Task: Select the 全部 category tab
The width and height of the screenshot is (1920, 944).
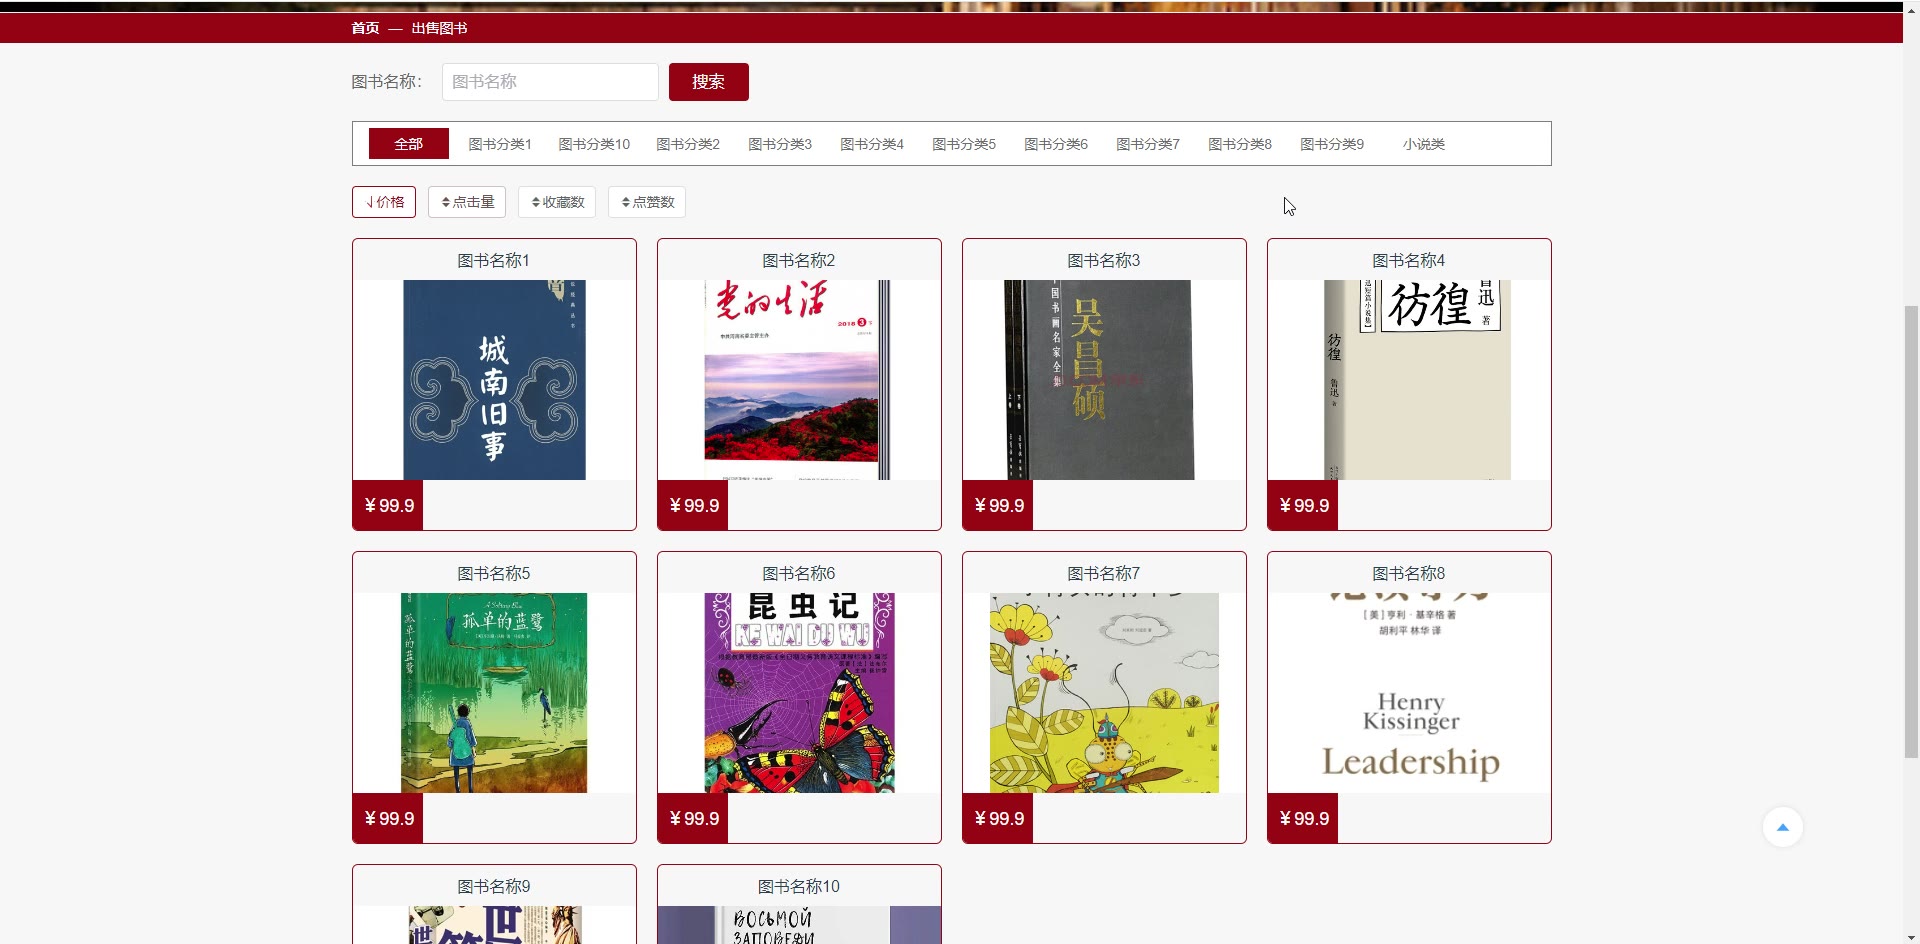Action: (x=409, y=144)
